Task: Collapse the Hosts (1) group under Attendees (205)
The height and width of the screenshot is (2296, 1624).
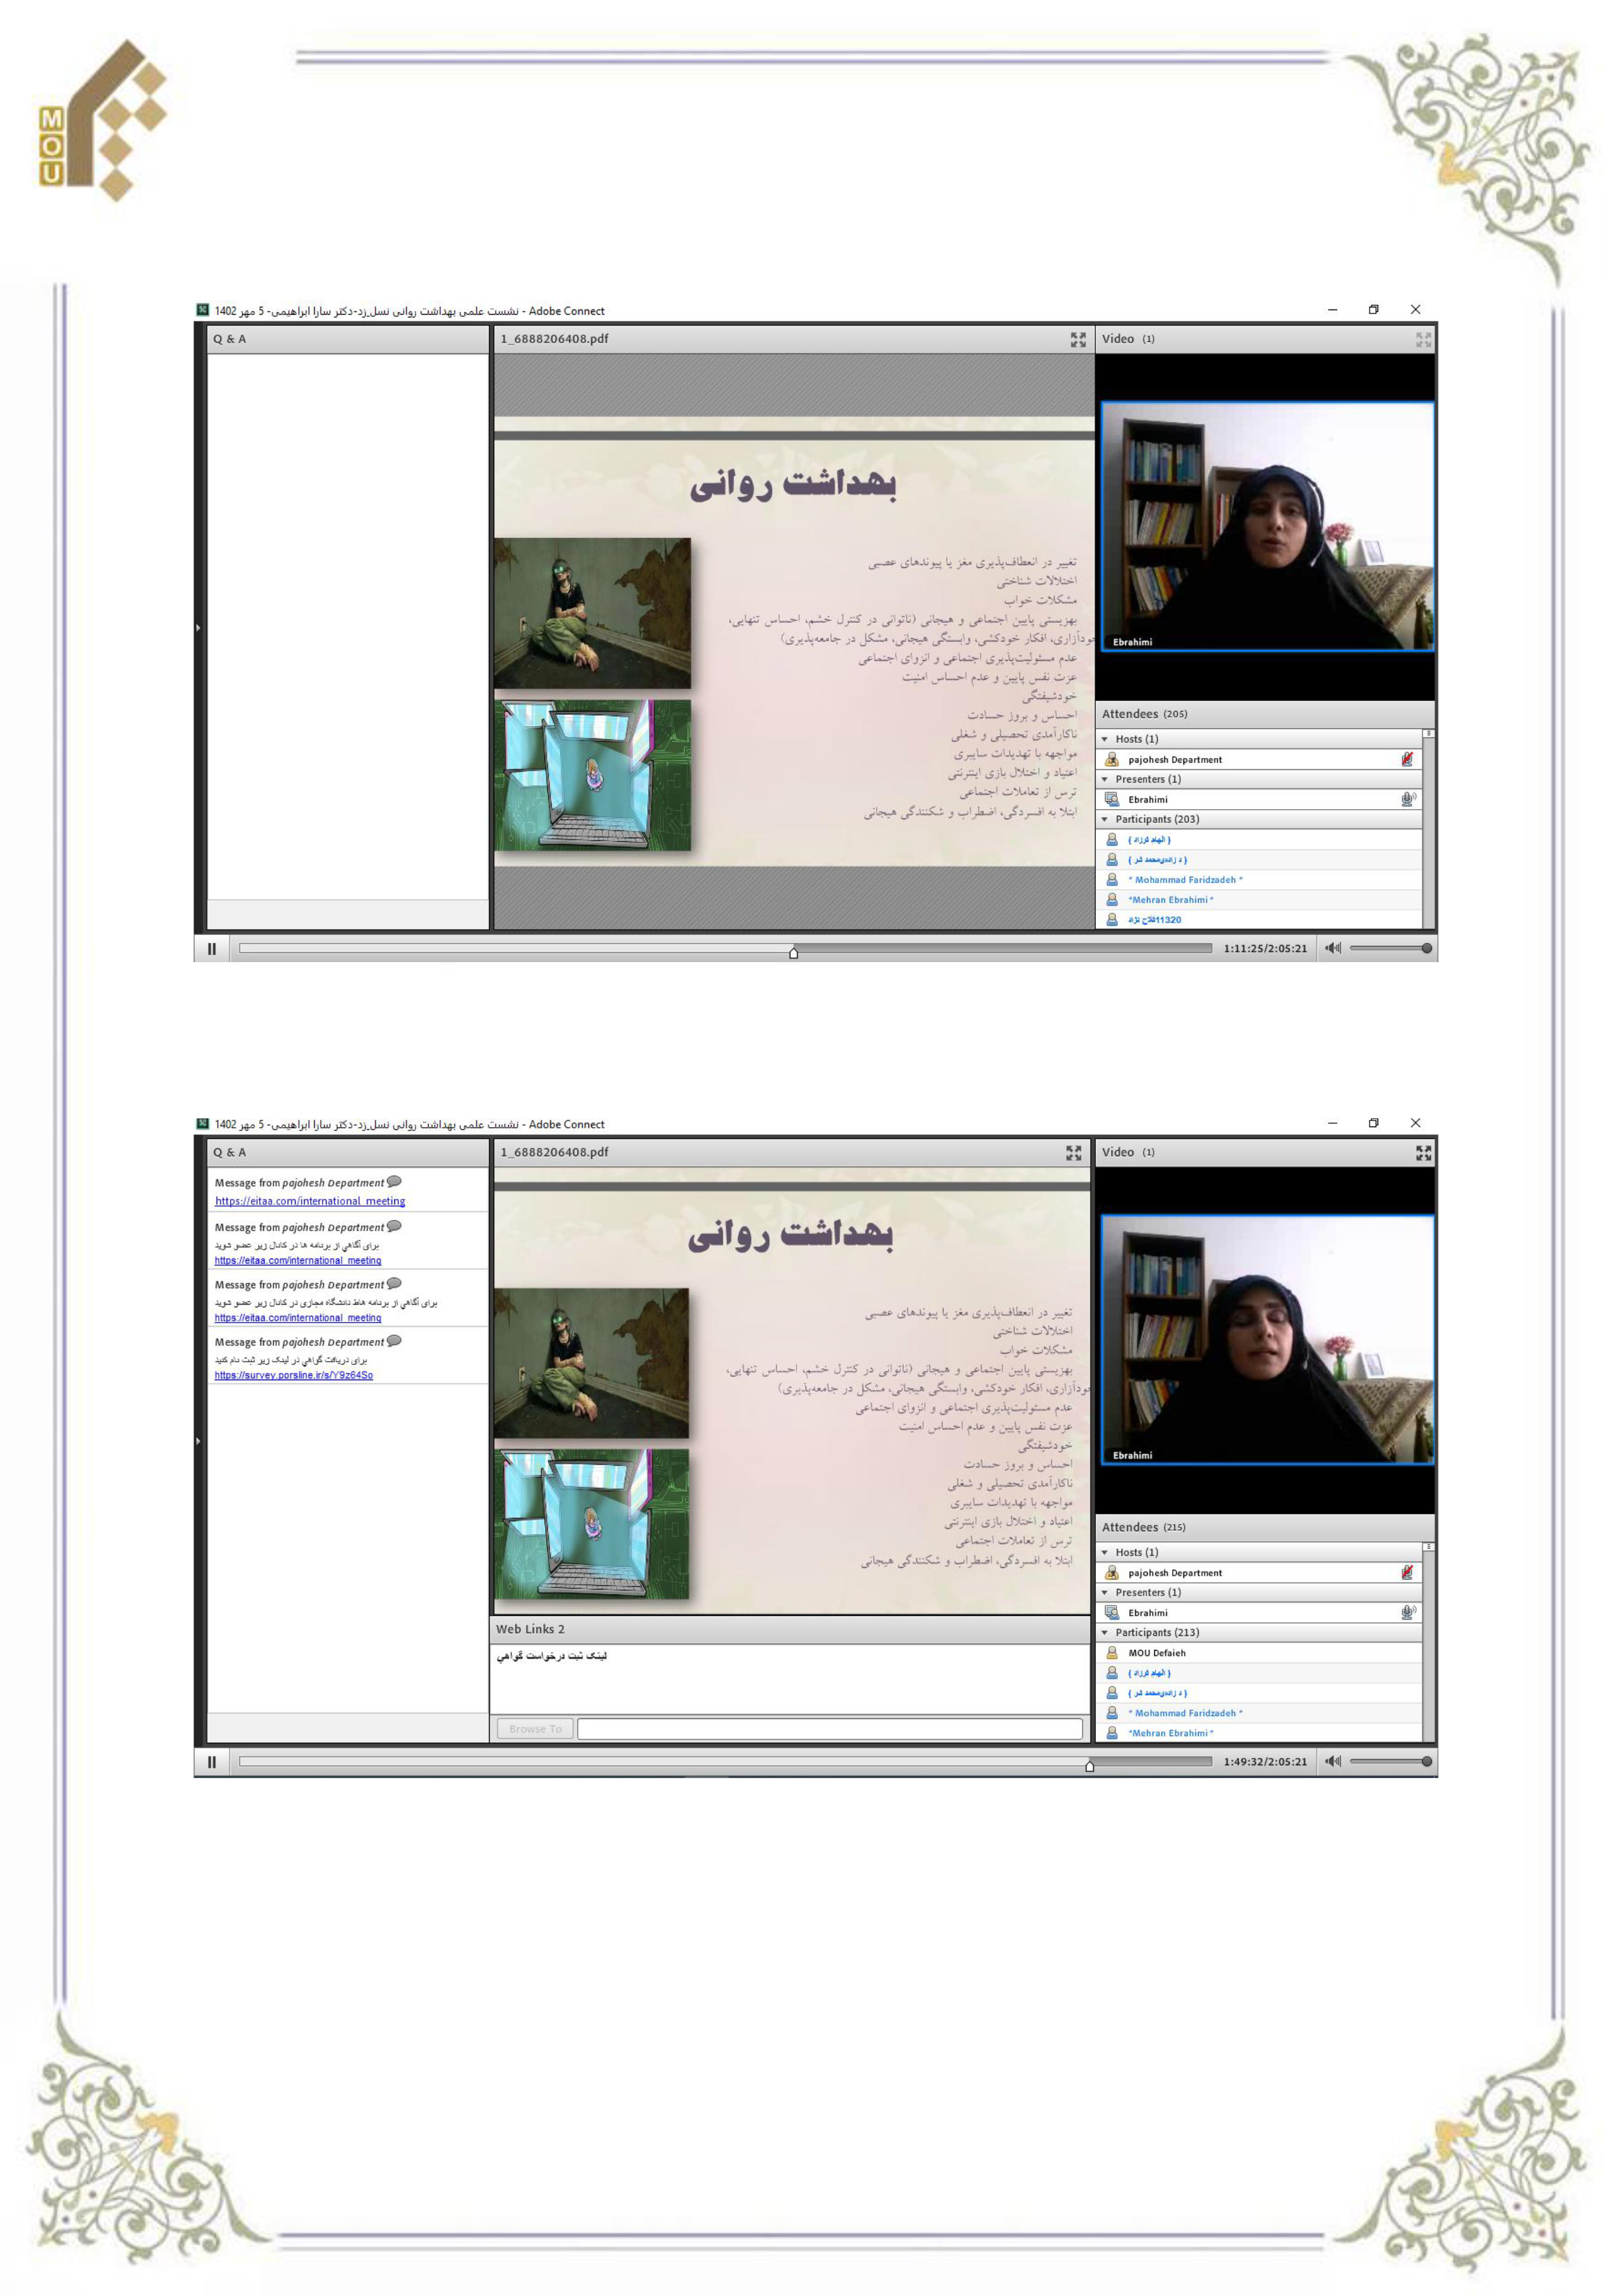Action: click(1105, 739)
